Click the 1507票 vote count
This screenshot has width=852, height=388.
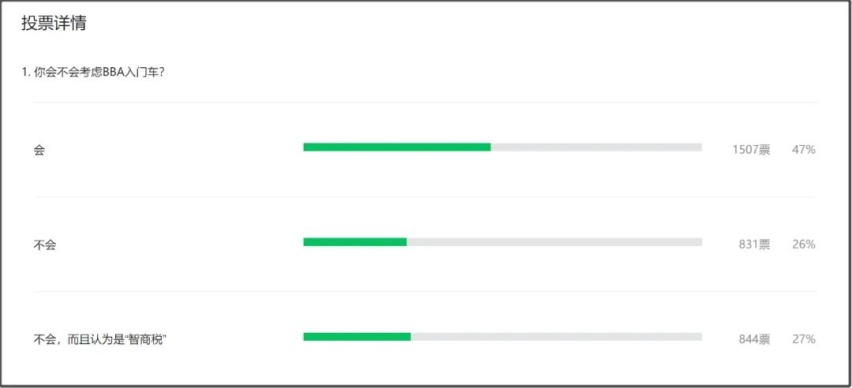[x=751, y=150]
